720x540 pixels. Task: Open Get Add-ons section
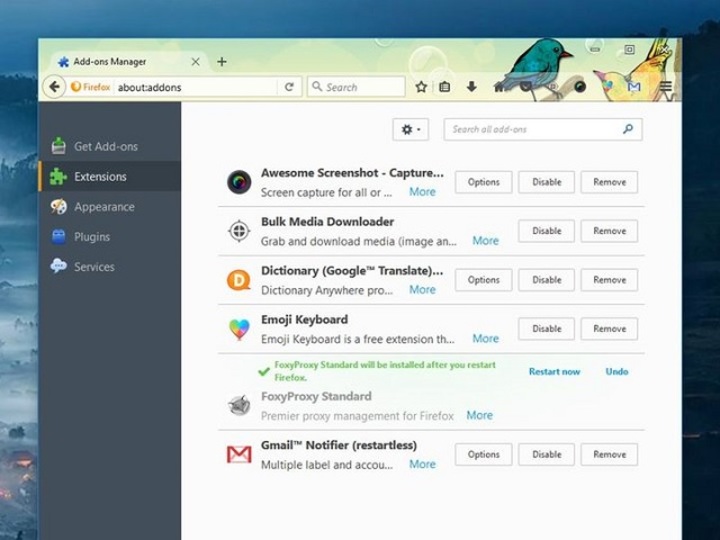110,146
